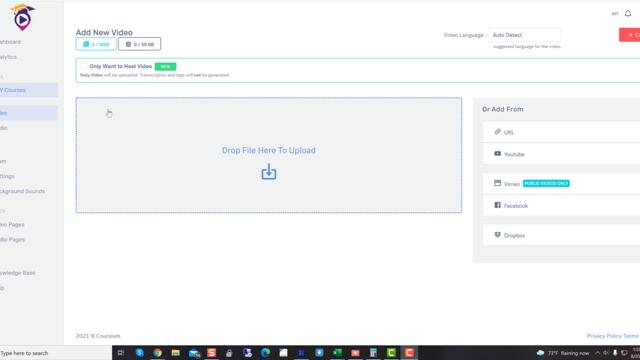Click the red Cancel button

click(630, 35)
